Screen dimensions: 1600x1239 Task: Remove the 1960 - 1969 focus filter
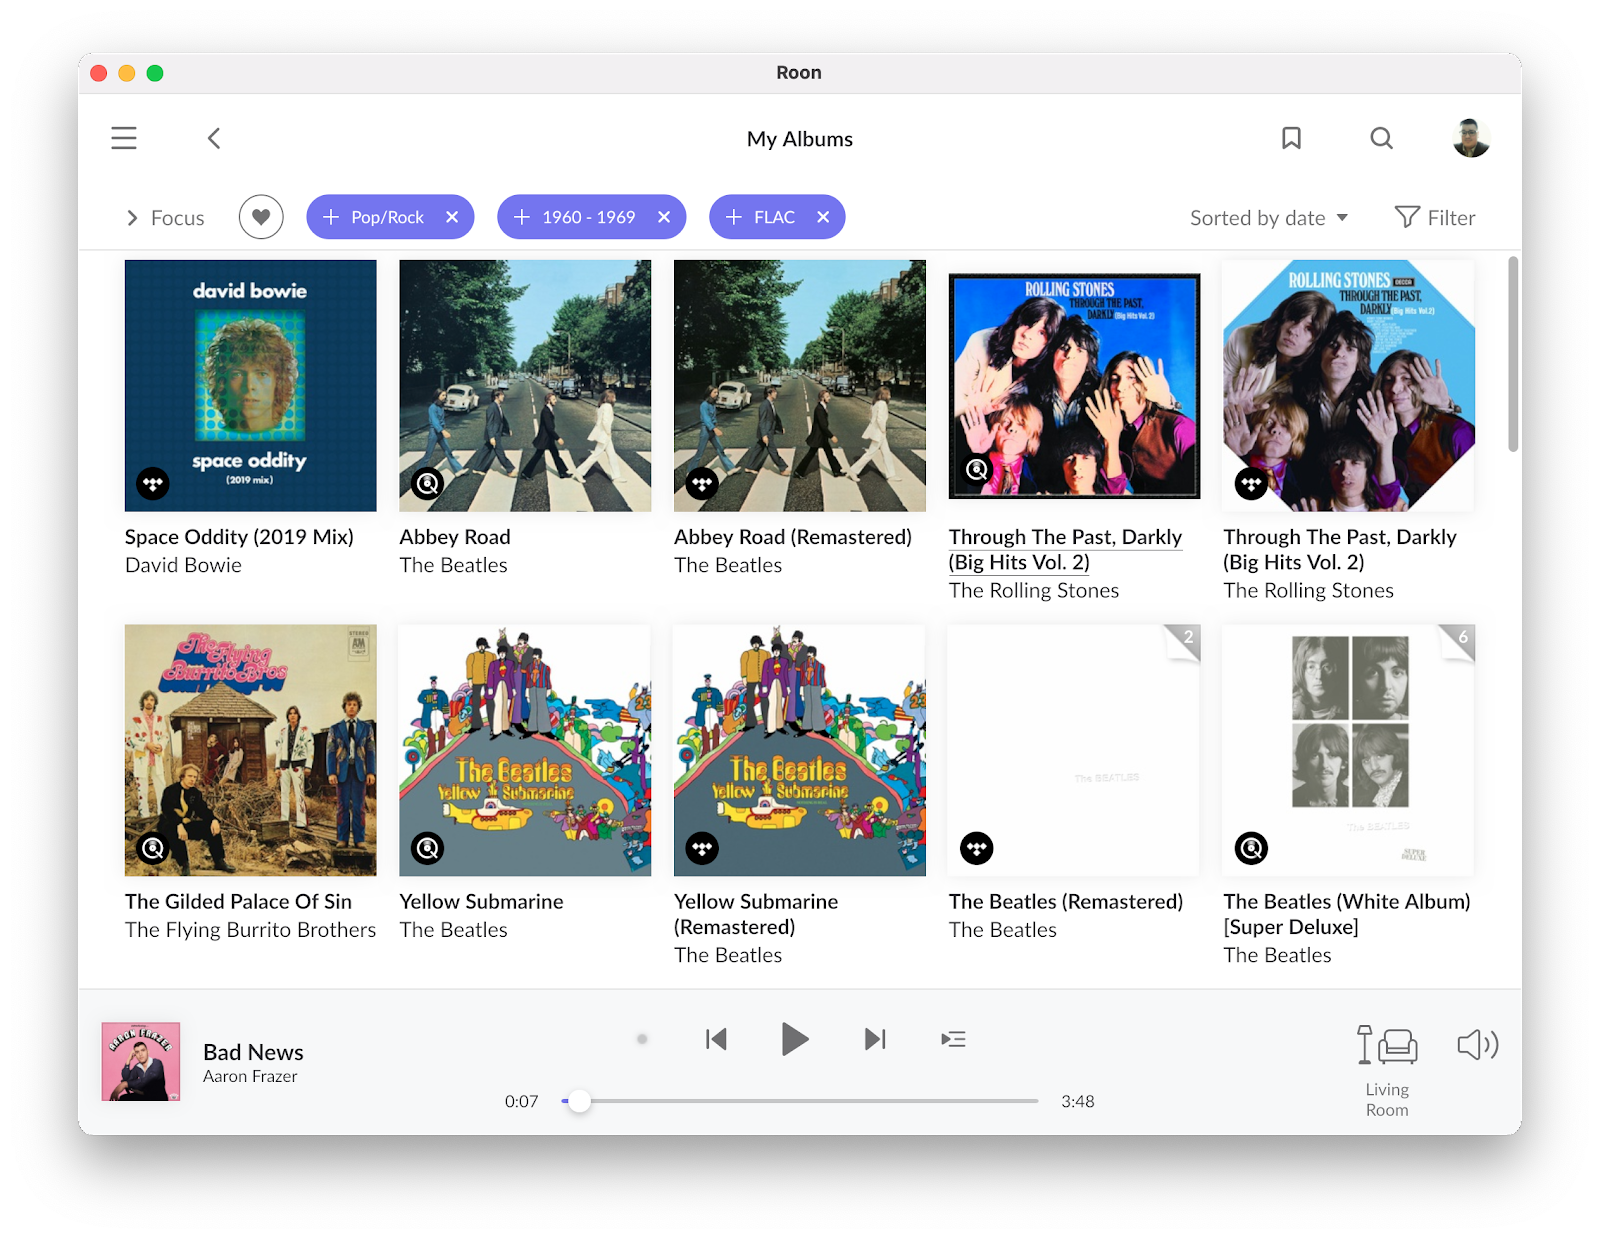664,217
